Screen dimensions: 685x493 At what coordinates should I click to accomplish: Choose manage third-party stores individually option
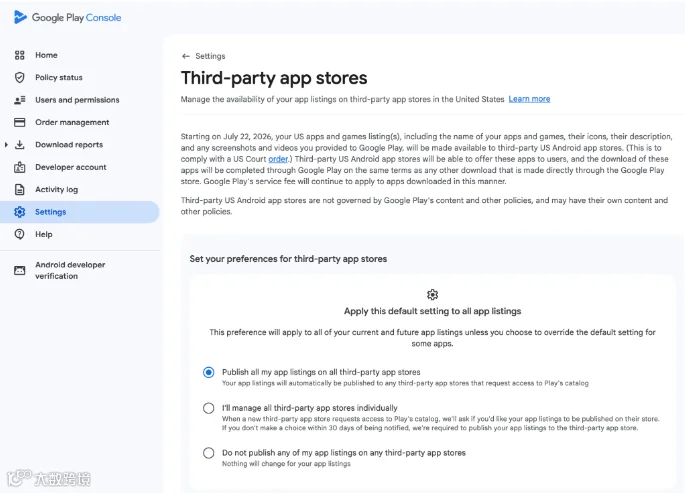[208, 408]
